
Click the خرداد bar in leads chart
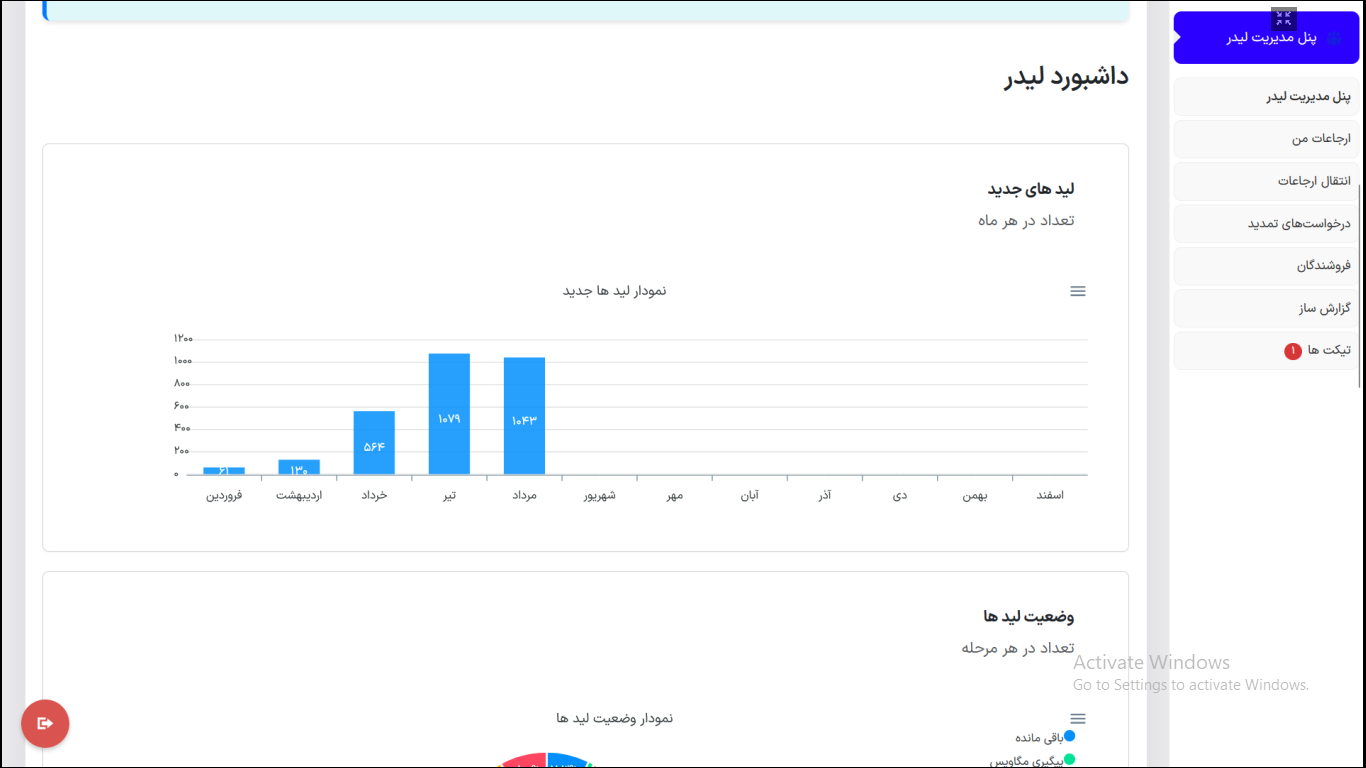pos(374,443)
